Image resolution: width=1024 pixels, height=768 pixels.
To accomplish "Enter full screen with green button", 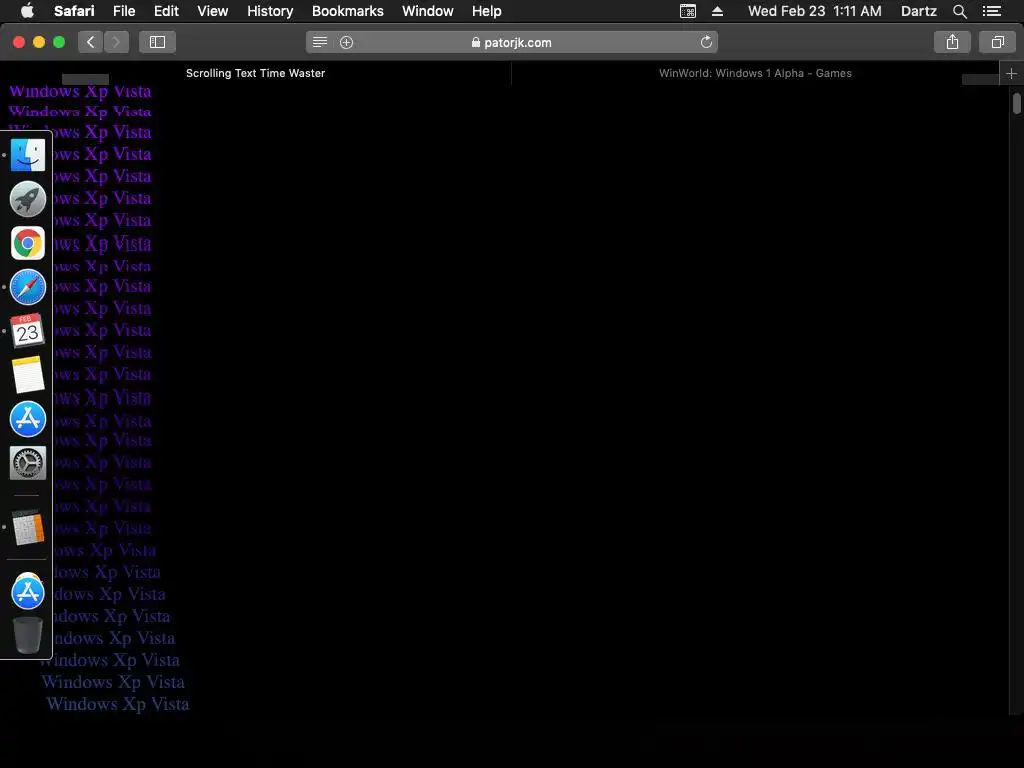I will tap(59, 42).
